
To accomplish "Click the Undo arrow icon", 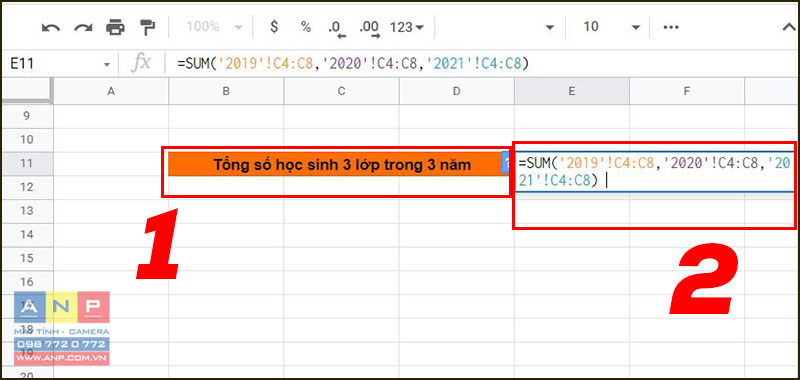I will pyautogui.click(x=51, y=27).
